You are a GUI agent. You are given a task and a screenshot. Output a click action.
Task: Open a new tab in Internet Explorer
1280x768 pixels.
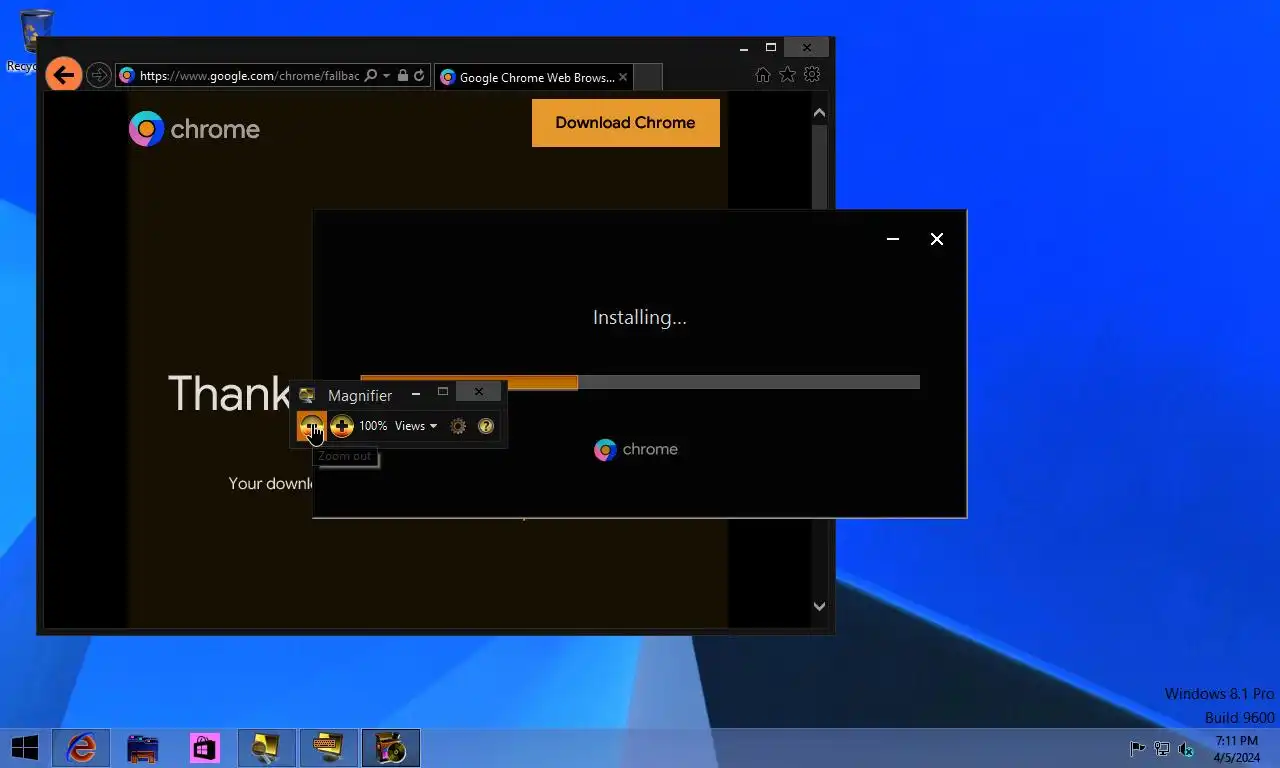coord(648,77)
